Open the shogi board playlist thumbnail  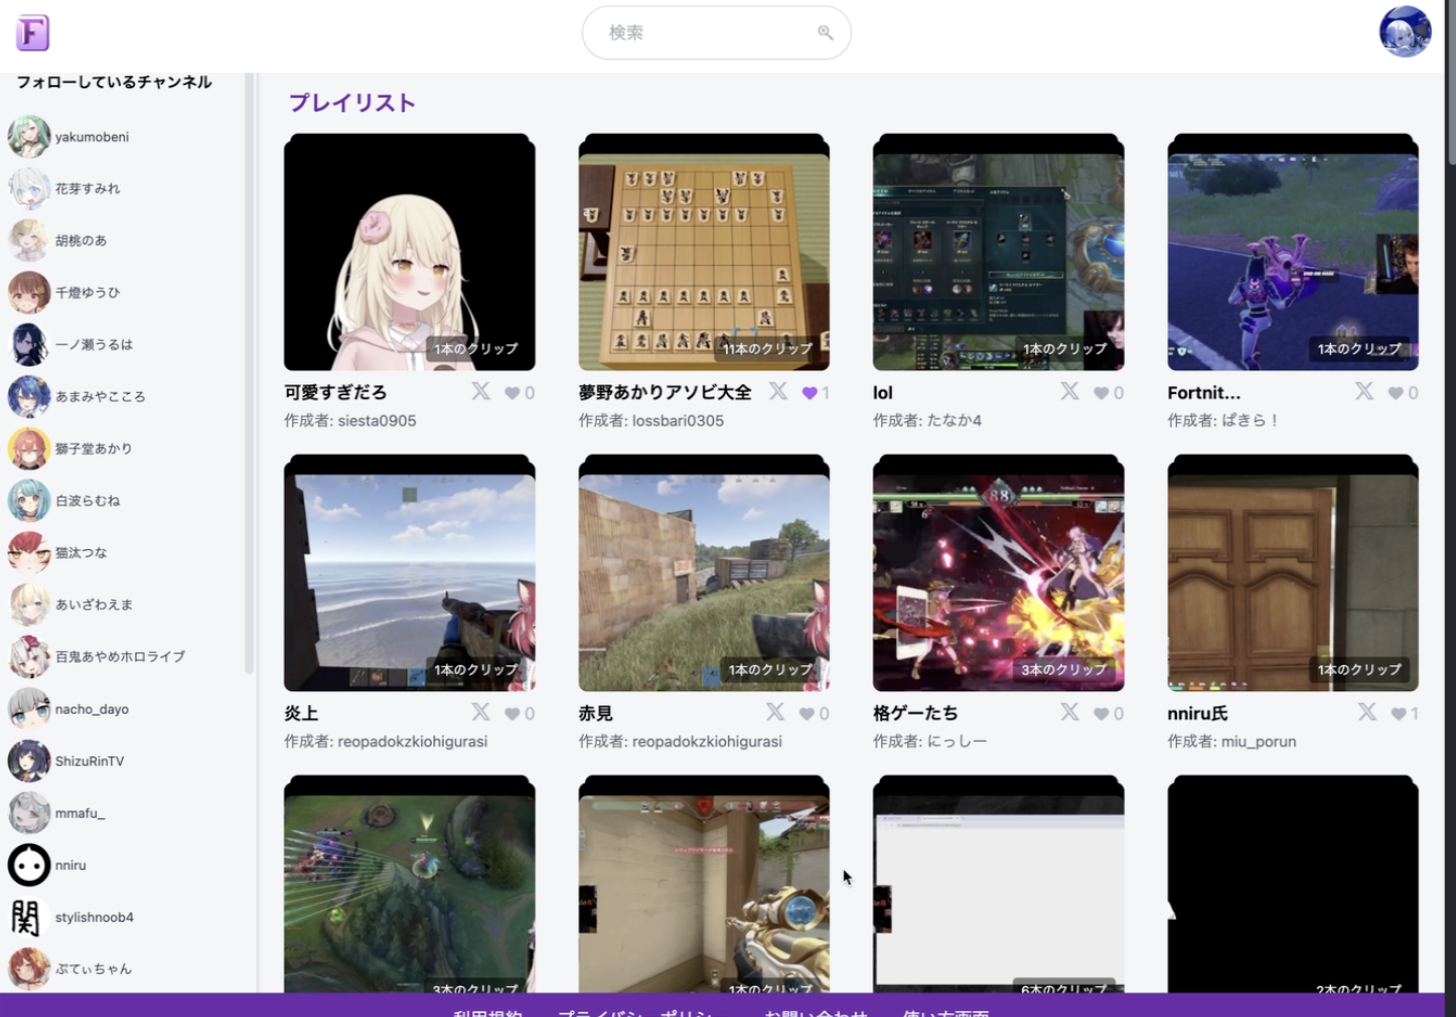tap(704, 252)
